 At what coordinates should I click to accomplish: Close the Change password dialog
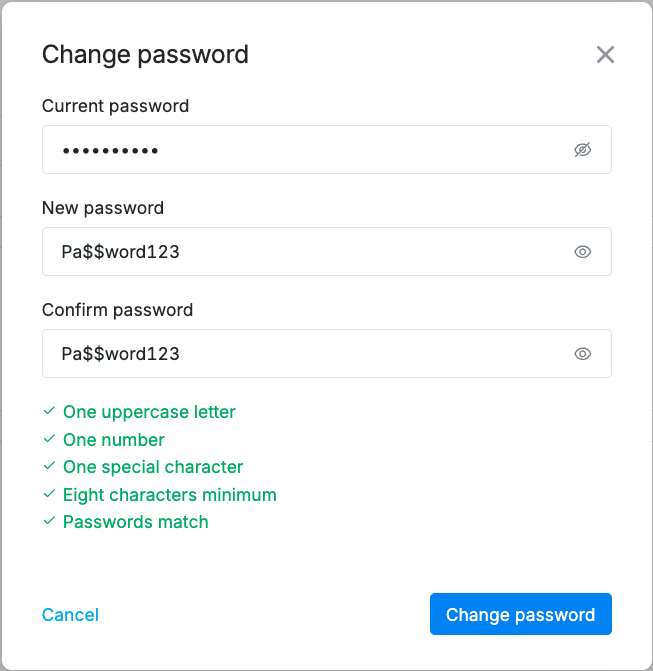click(x=605, y=55)
